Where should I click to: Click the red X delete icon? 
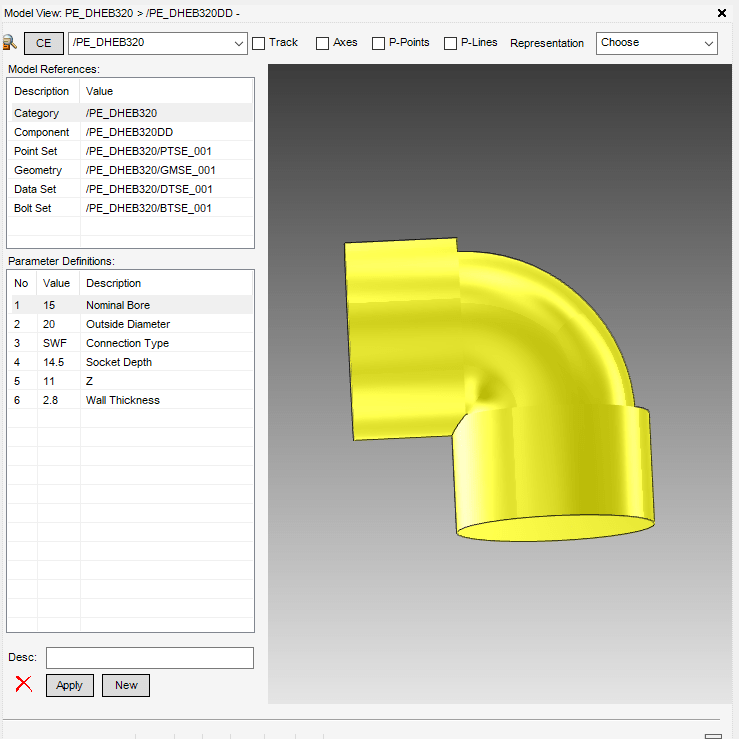(x=23, y=685)
